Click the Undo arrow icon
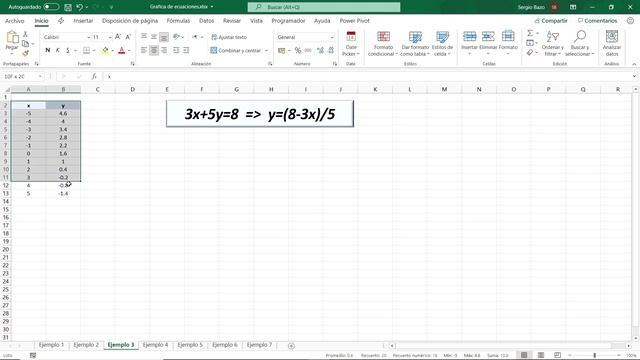The image size is (640, 360). coord(80,7)
